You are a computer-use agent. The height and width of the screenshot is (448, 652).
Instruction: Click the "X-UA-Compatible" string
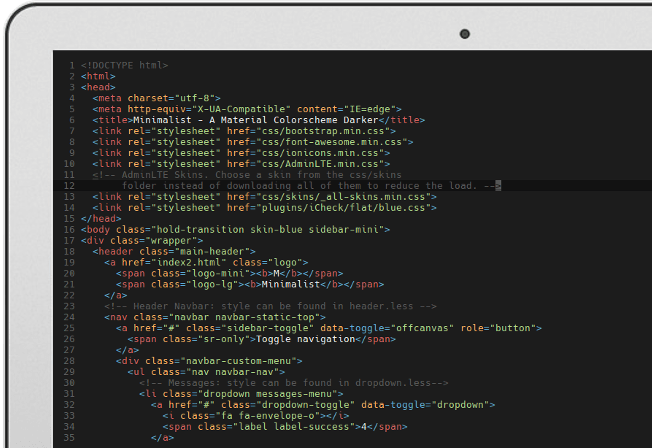(x=244, y=109)
